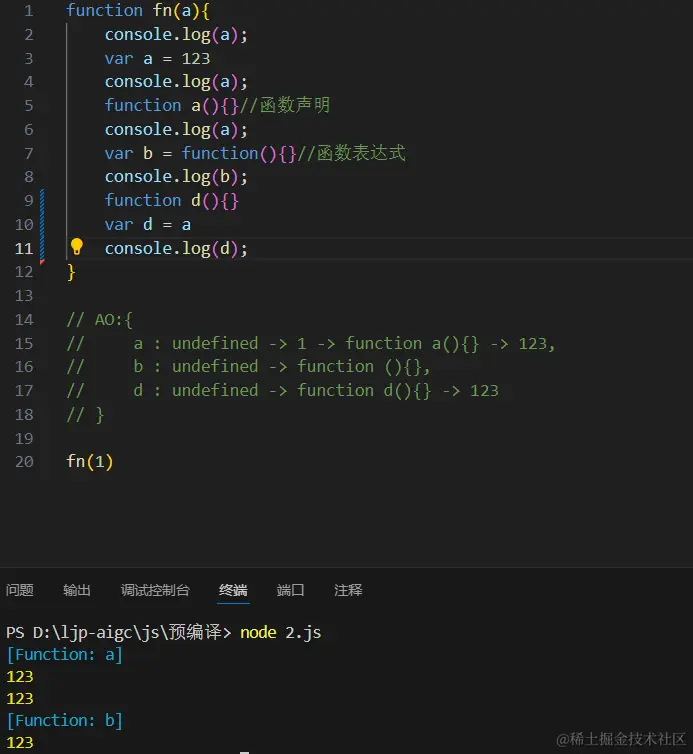
Task: Open the 输出 panel tab
Action: click(77, 590)
